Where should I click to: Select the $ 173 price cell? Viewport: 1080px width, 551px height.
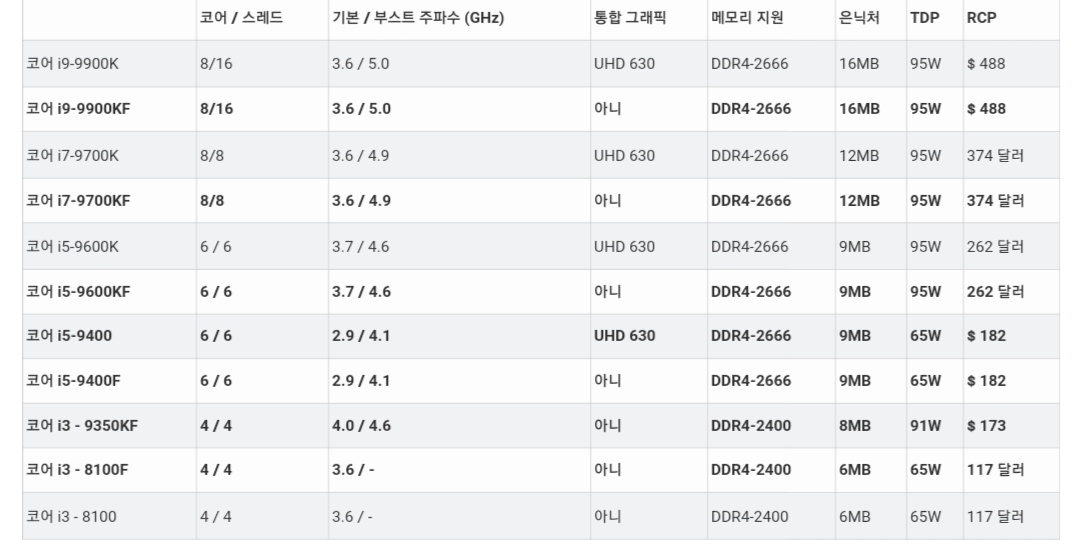point(986,426)
